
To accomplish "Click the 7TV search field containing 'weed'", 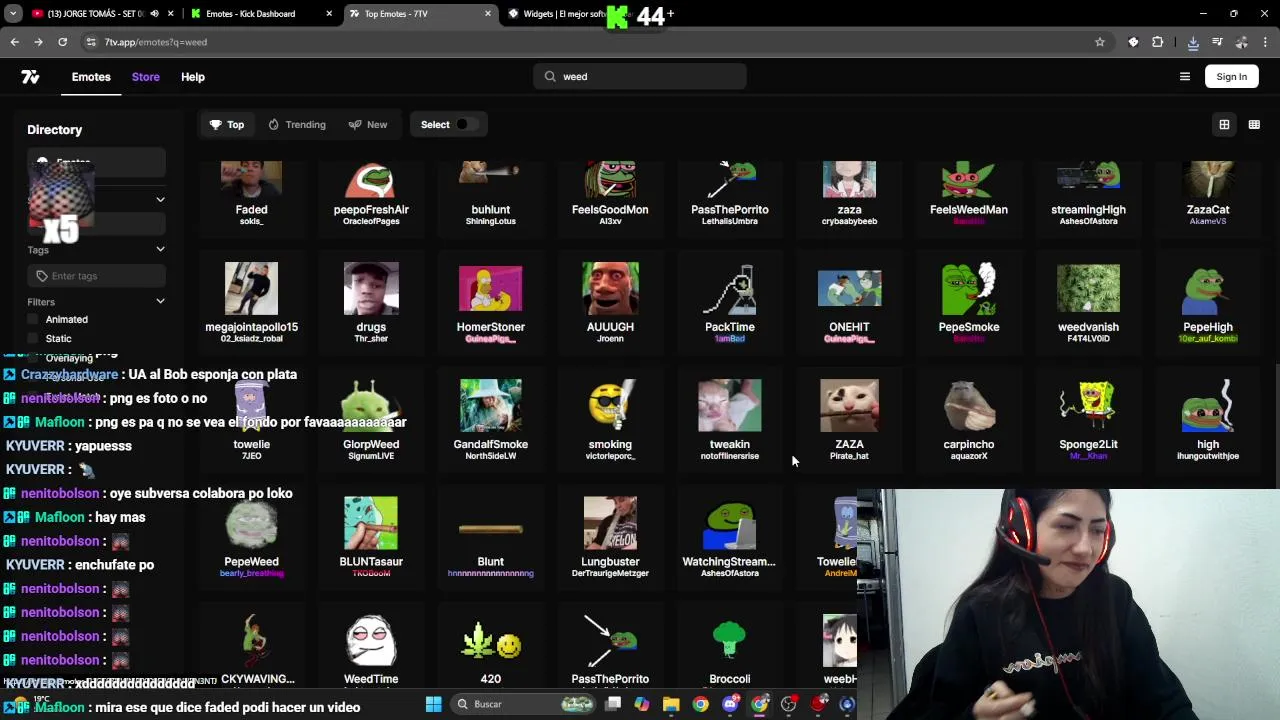I will (x=640, y=77).
